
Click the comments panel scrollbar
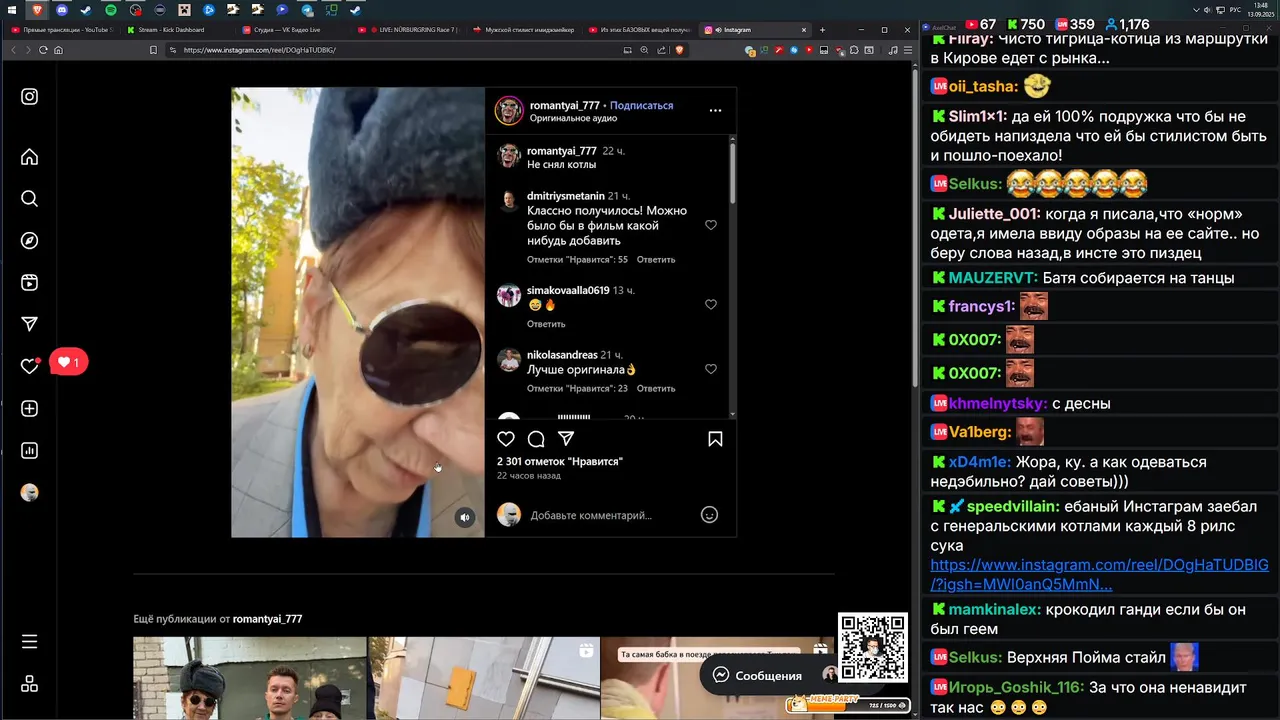click(x=732, y=172)
